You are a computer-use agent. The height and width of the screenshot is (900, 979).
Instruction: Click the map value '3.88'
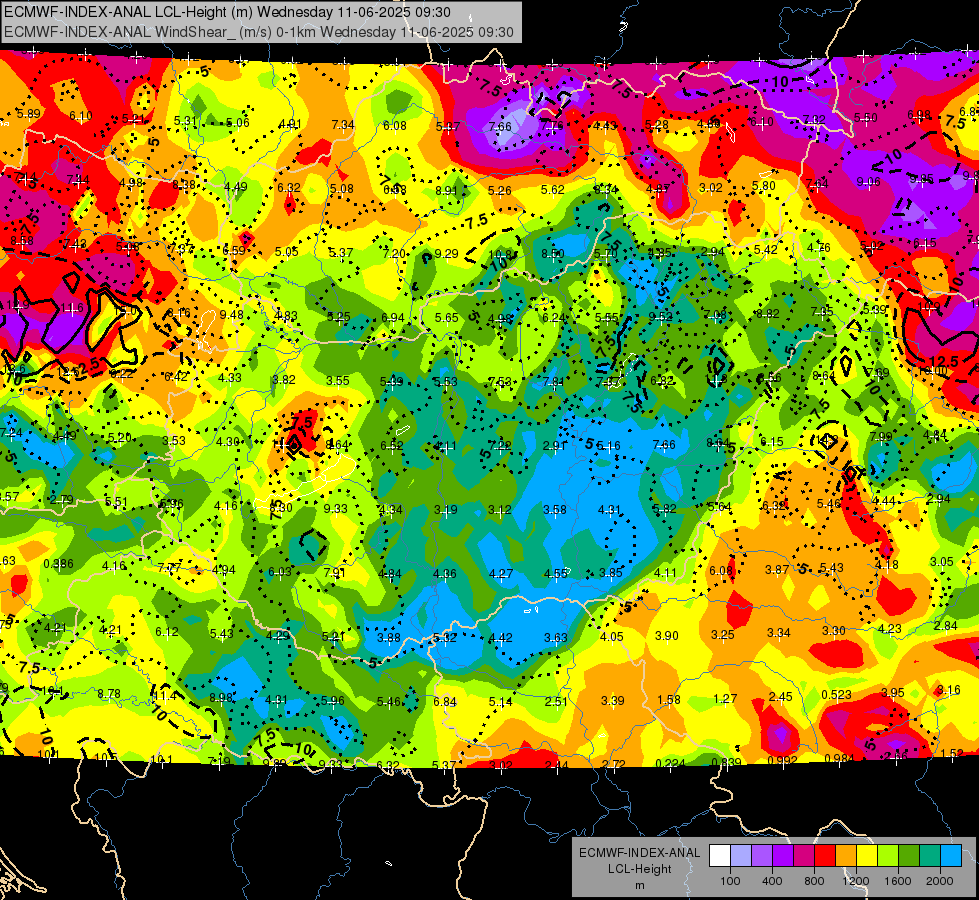coord(389,638)
